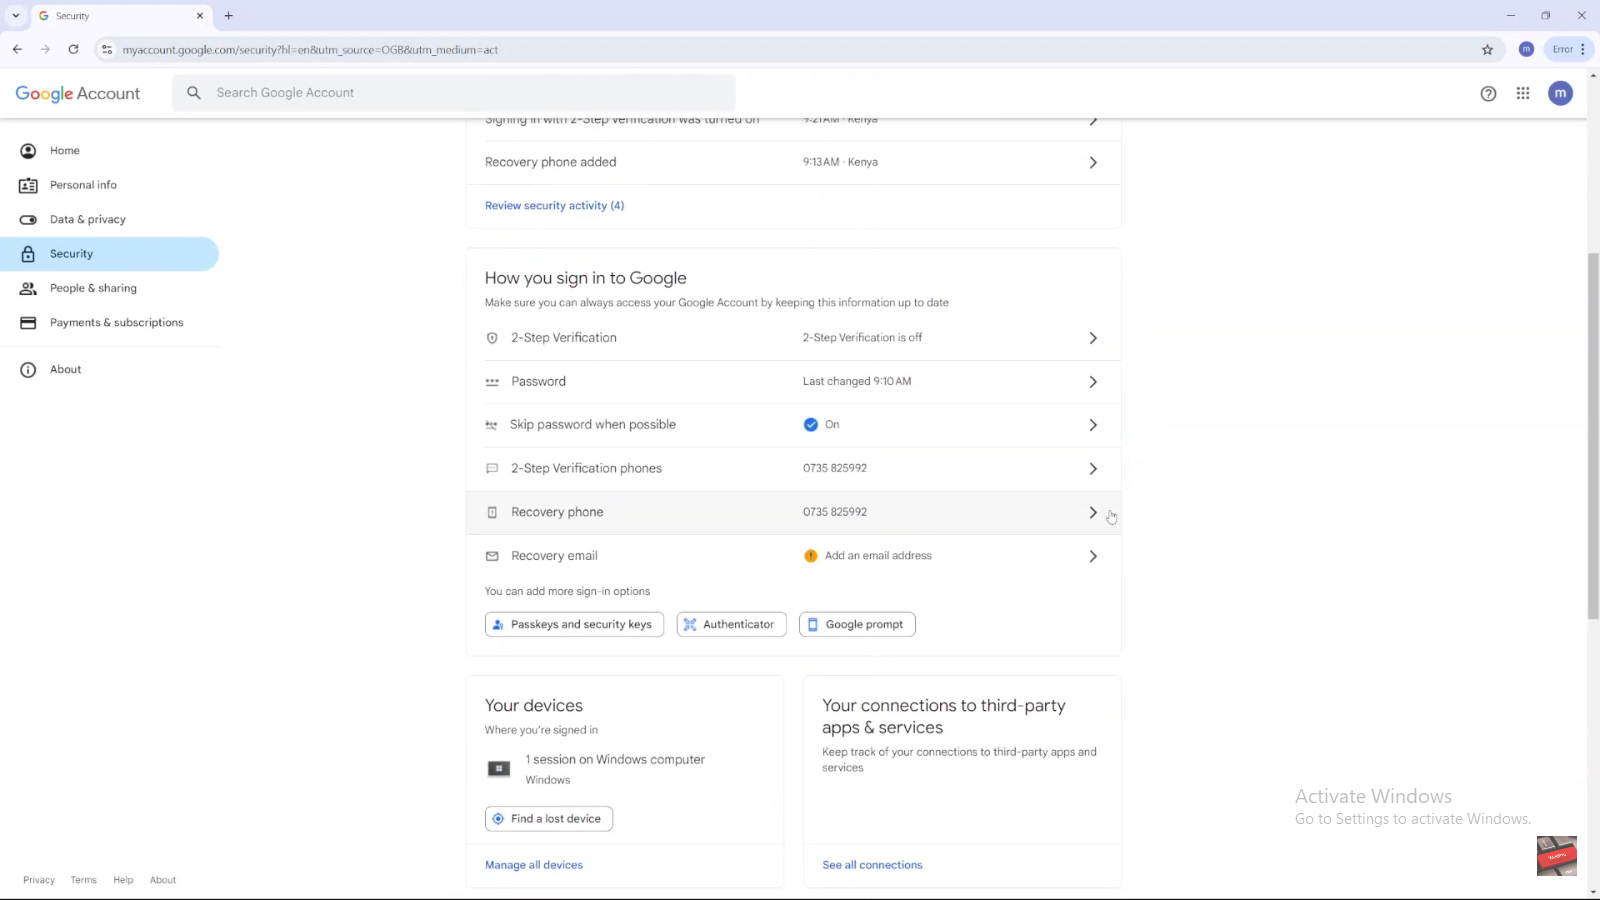
Task: Click Find a lost device button
Action: pyautogui.click(x=549, y=819)
